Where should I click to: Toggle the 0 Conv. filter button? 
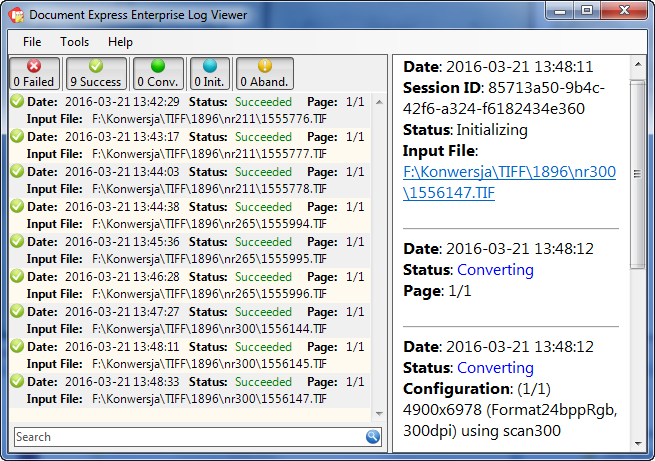158,73
